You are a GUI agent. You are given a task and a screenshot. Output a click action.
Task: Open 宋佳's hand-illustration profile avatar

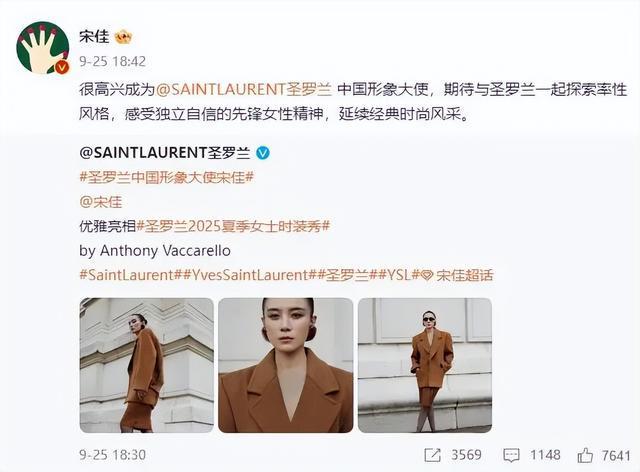(43, 48)
